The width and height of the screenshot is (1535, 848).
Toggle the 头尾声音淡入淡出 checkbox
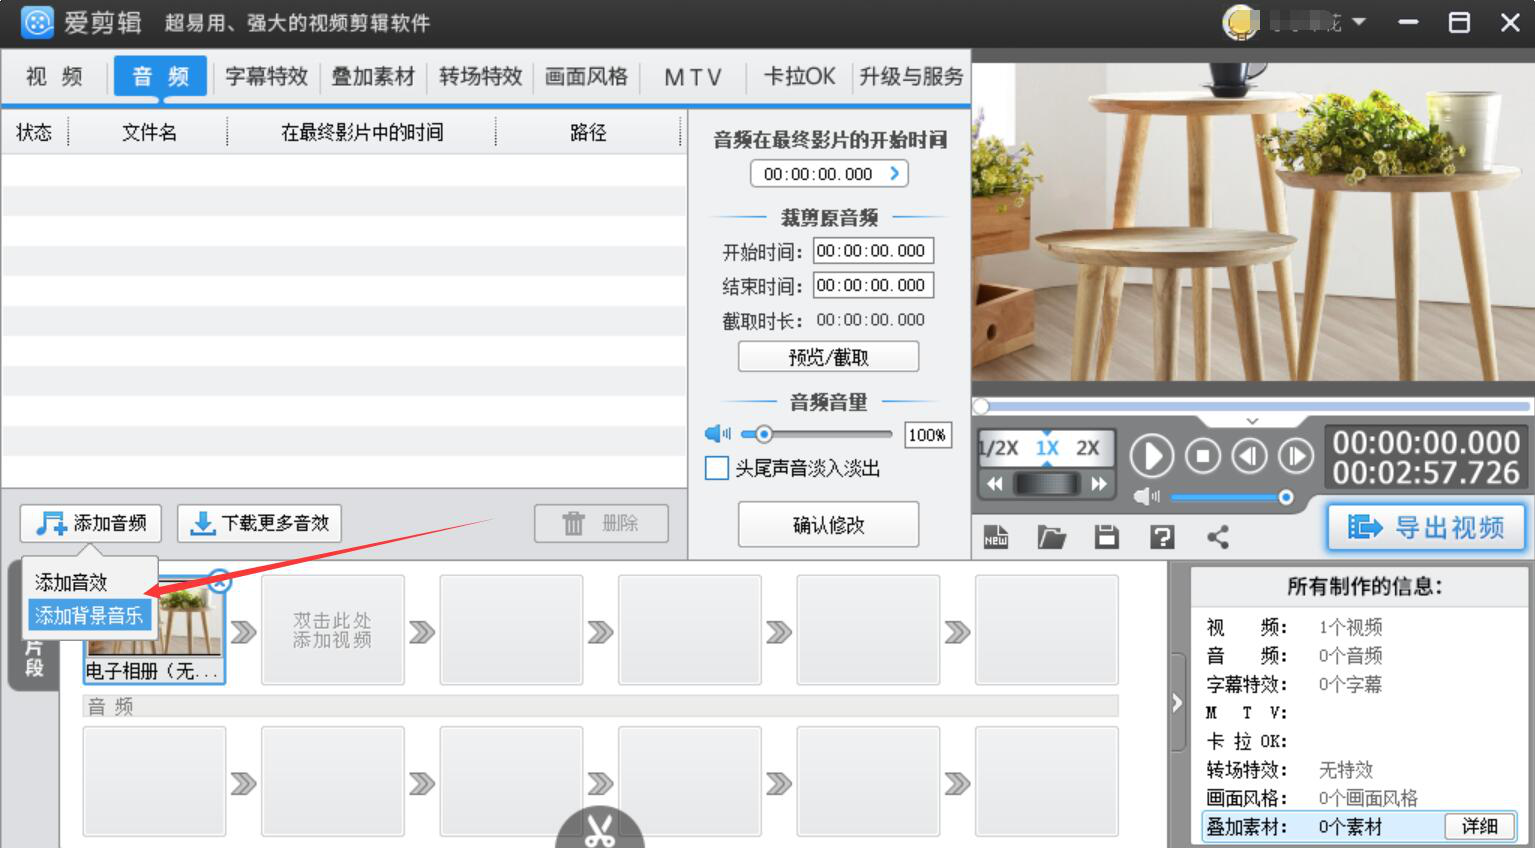click(717, 468)
